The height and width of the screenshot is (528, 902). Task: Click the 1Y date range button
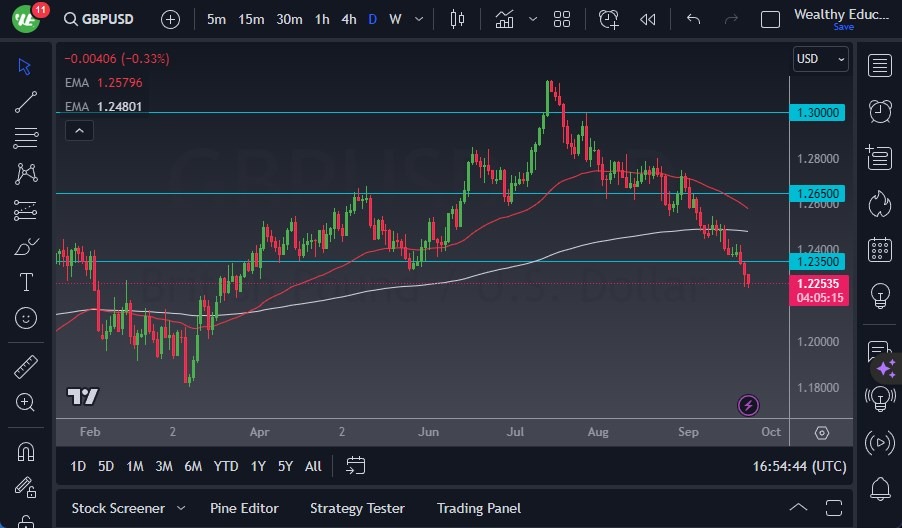click(x=258, y=466)
